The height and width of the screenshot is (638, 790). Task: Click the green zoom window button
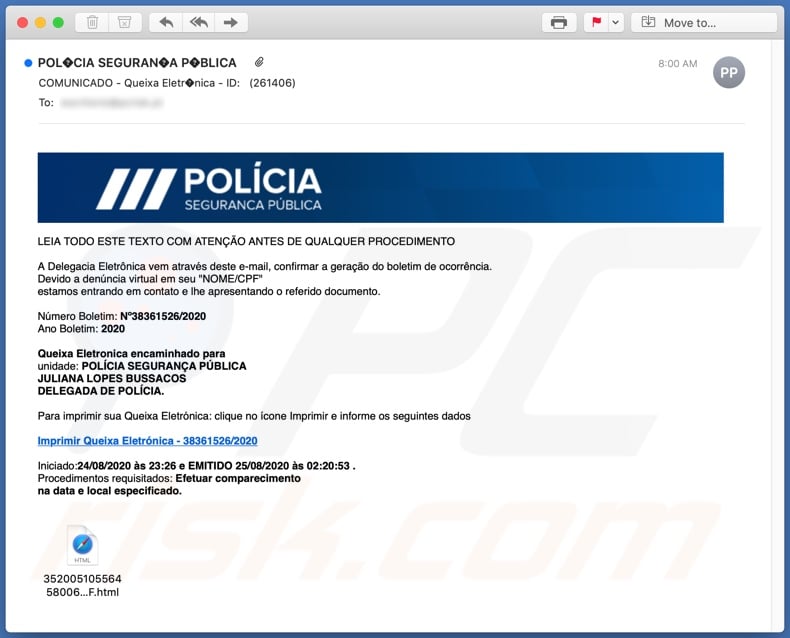[58, 23]
